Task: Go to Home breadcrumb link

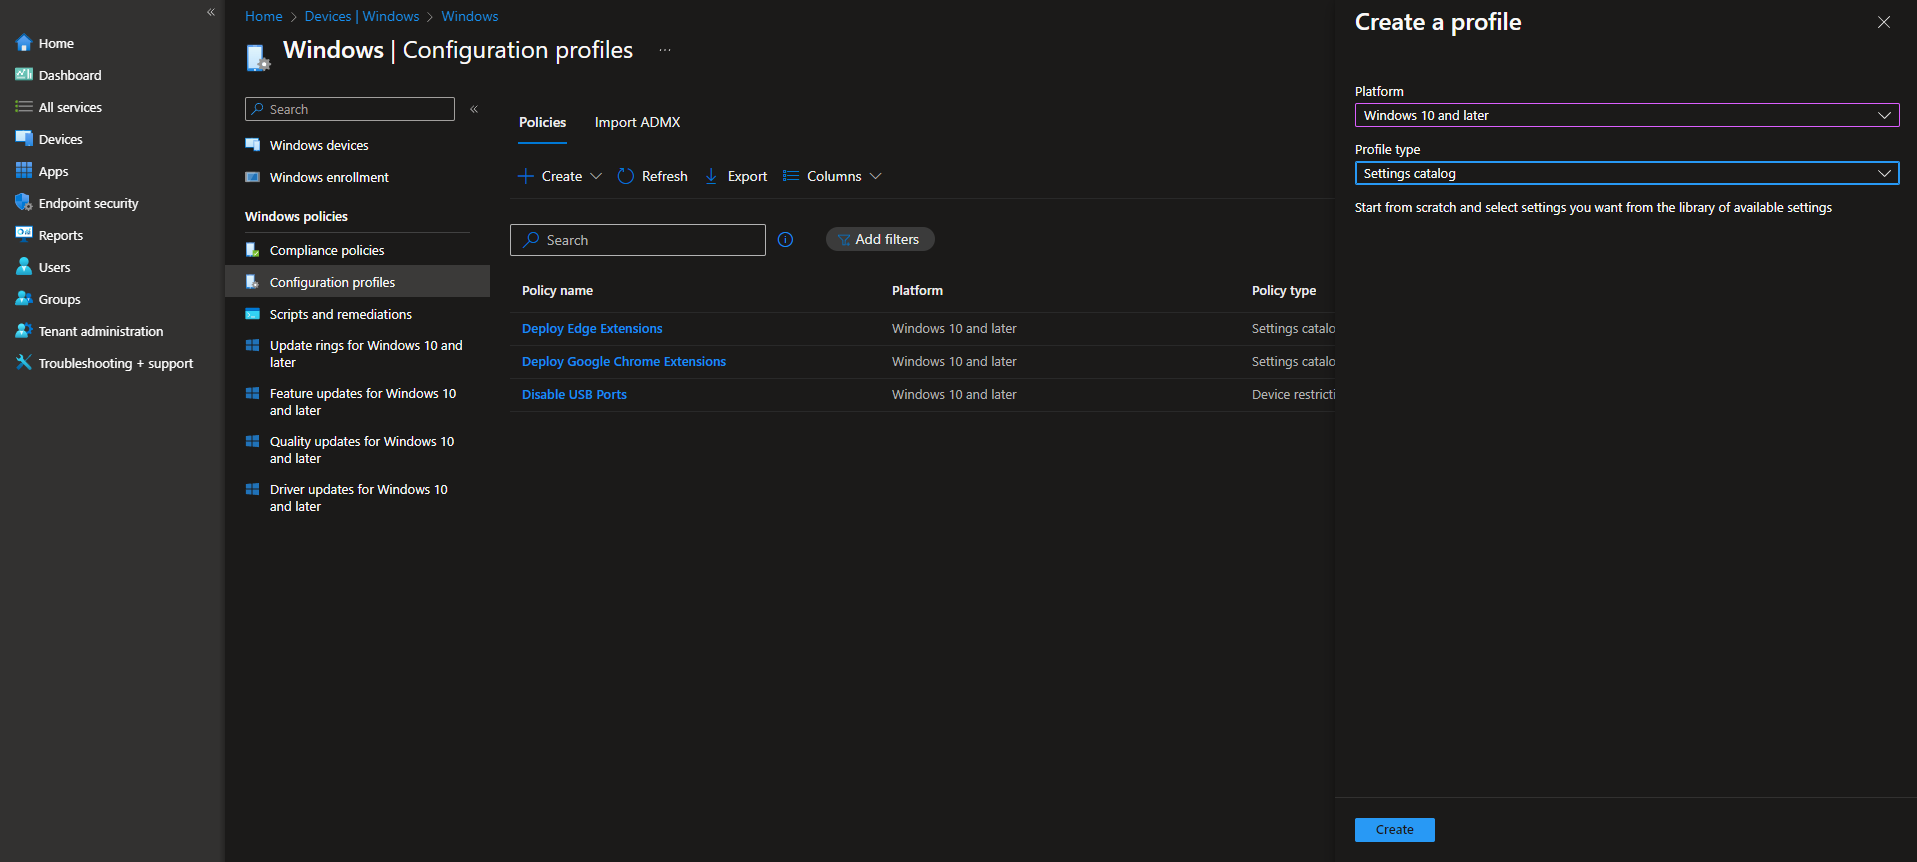Action: (x=263, y=16)
